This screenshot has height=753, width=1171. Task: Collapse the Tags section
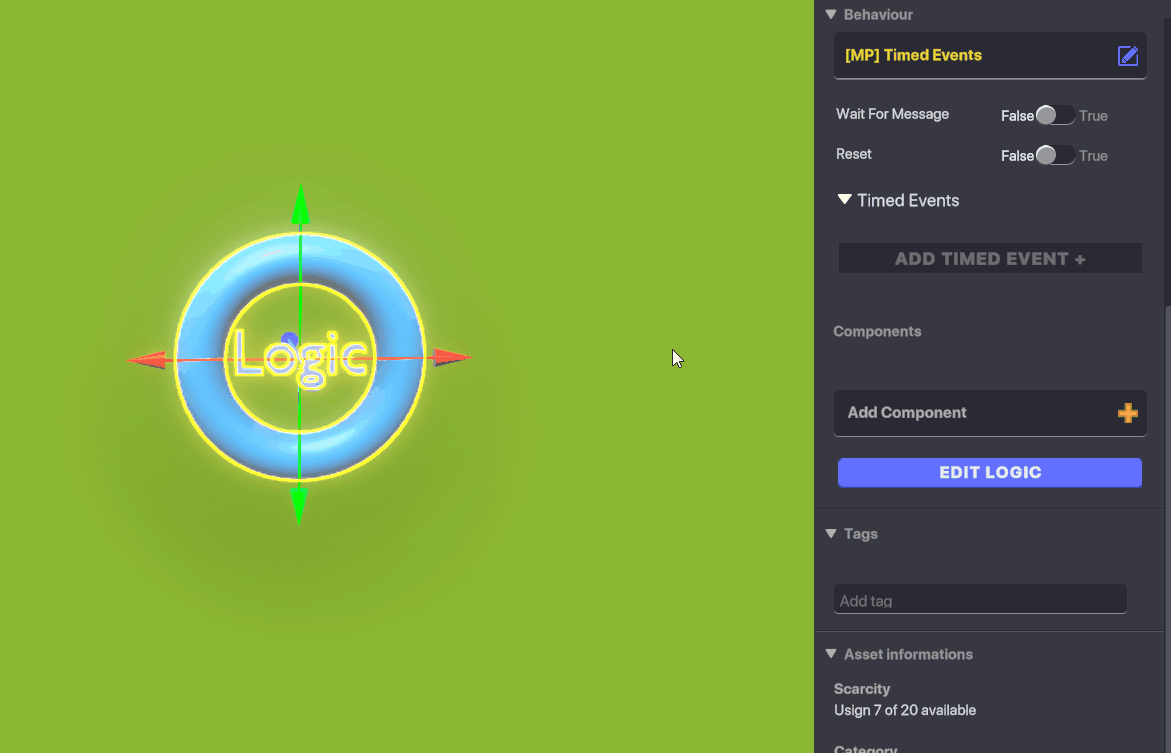pos(830,534)
